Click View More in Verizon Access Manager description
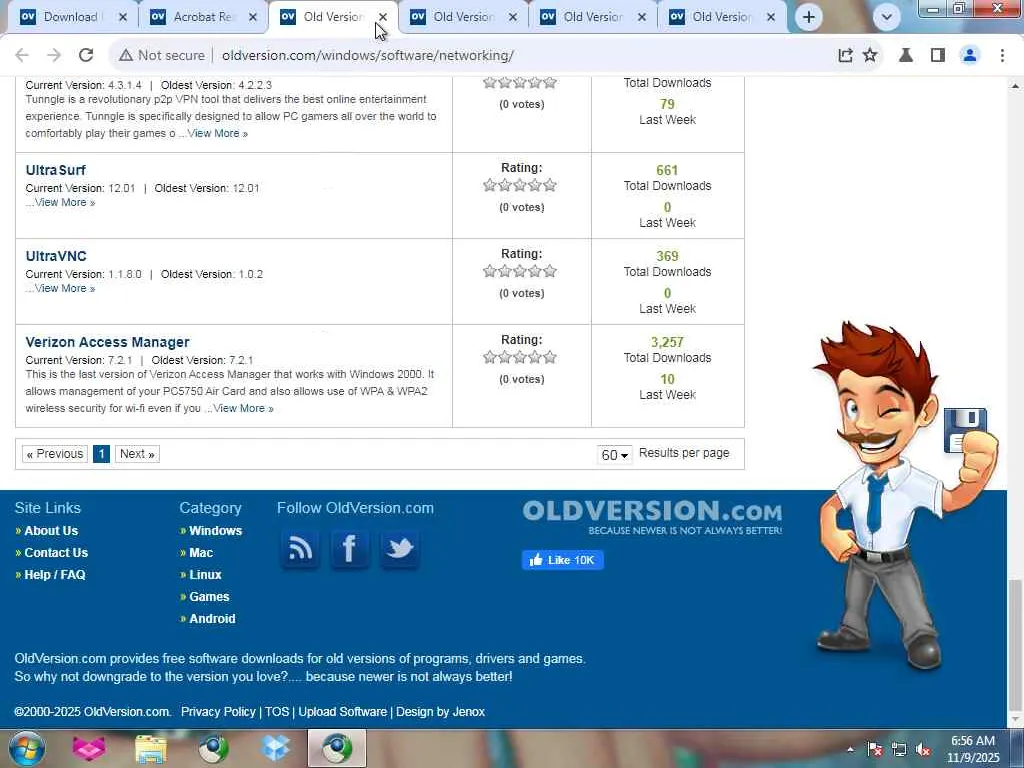 click(x=243, y=408)
